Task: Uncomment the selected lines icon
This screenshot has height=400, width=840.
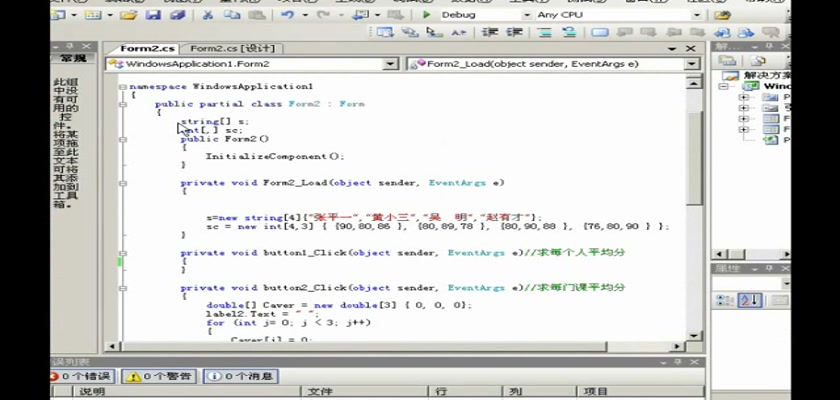Action: pos(569,32)
